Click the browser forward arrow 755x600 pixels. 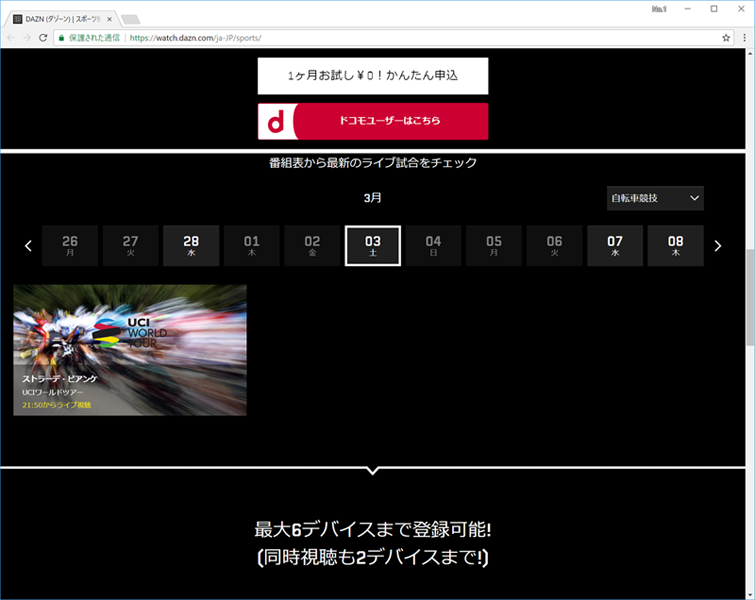coord(27,38)
